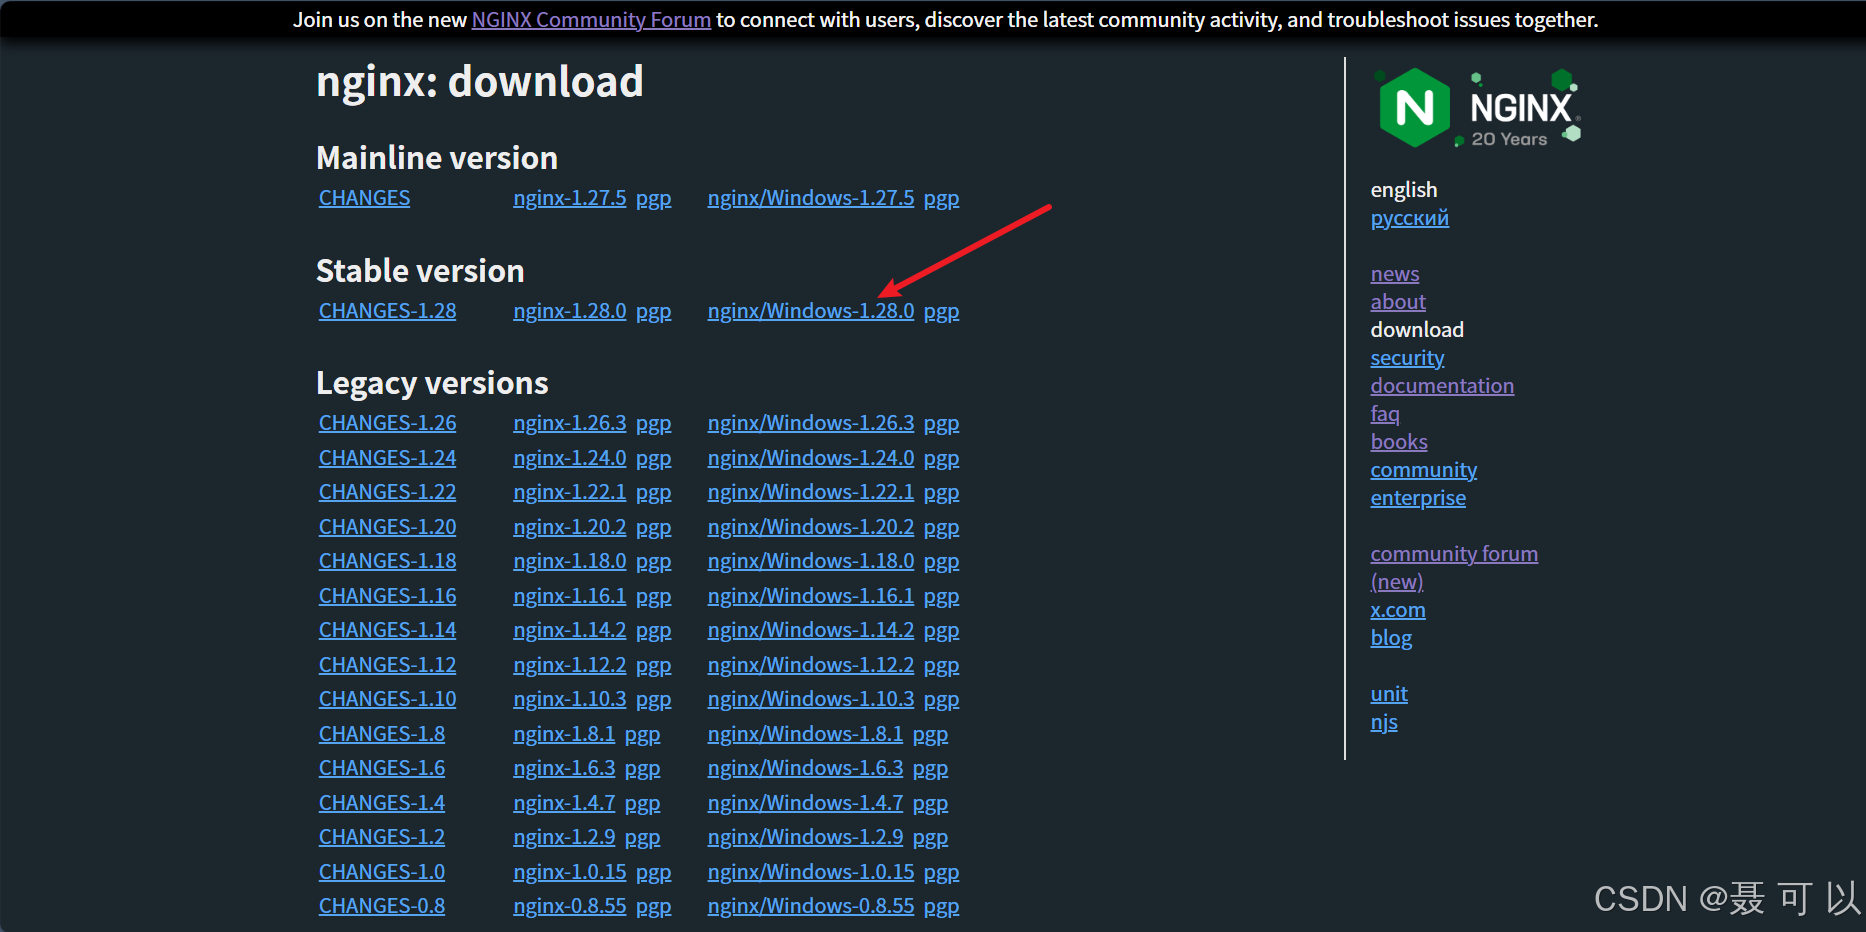This screenshot has width=1866, height=932.
Task: Open CHANGES-1.20 link
Action: point(387,527)
